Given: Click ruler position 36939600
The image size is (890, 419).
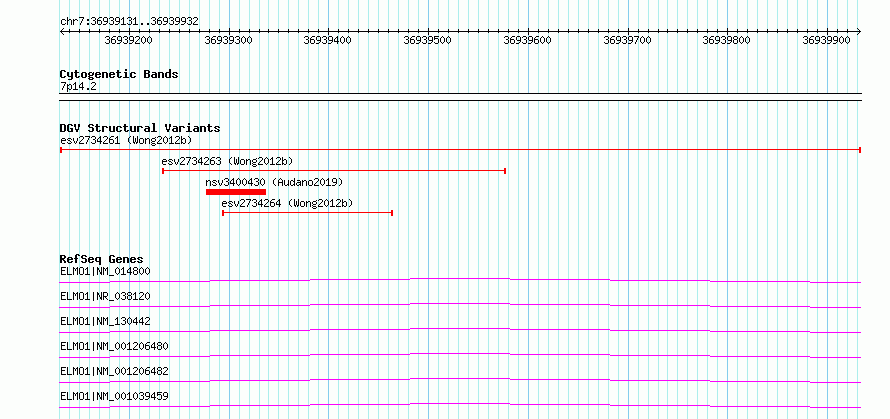Looking at the screenshot, I should [528, 40].
